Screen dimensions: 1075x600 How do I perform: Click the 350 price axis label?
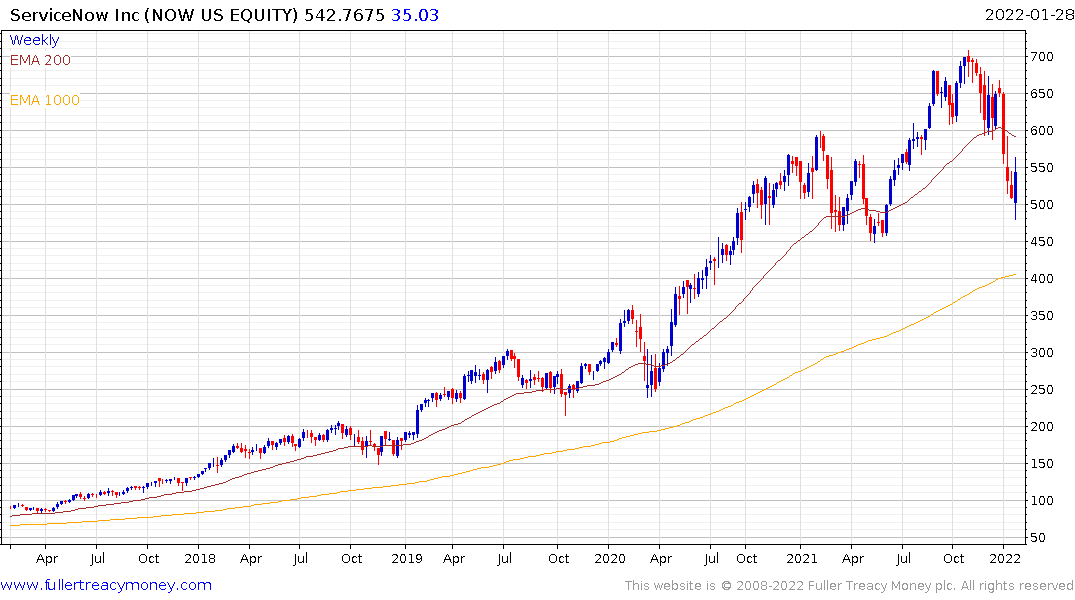[x=1041, y=316]
